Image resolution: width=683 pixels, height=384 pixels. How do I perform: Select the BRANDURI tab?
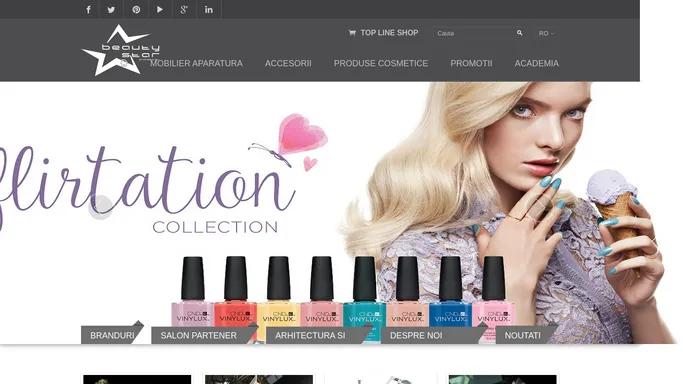coord(112,335)
